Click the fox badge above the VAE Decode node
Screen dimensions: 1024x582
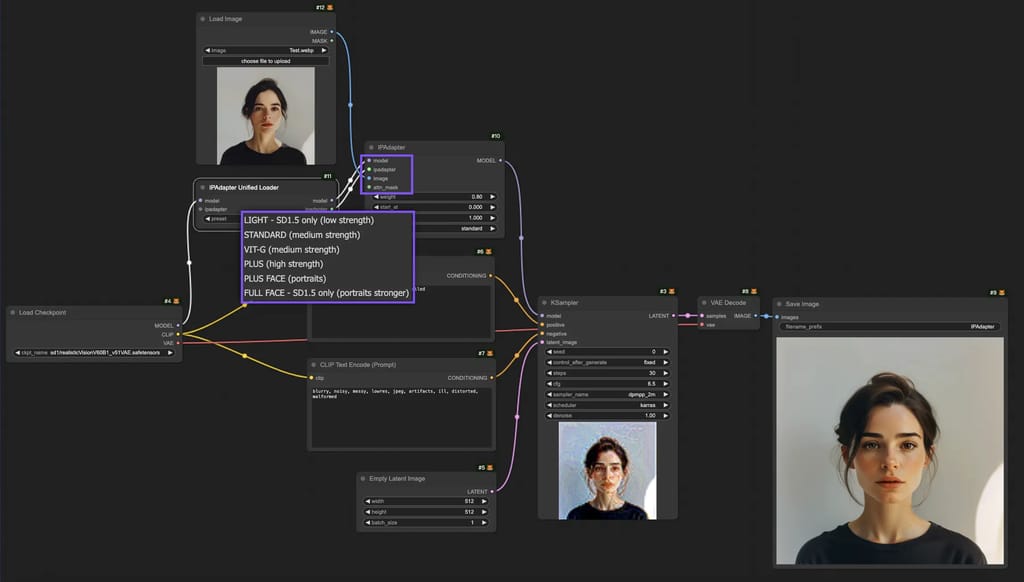coord(754,291)
